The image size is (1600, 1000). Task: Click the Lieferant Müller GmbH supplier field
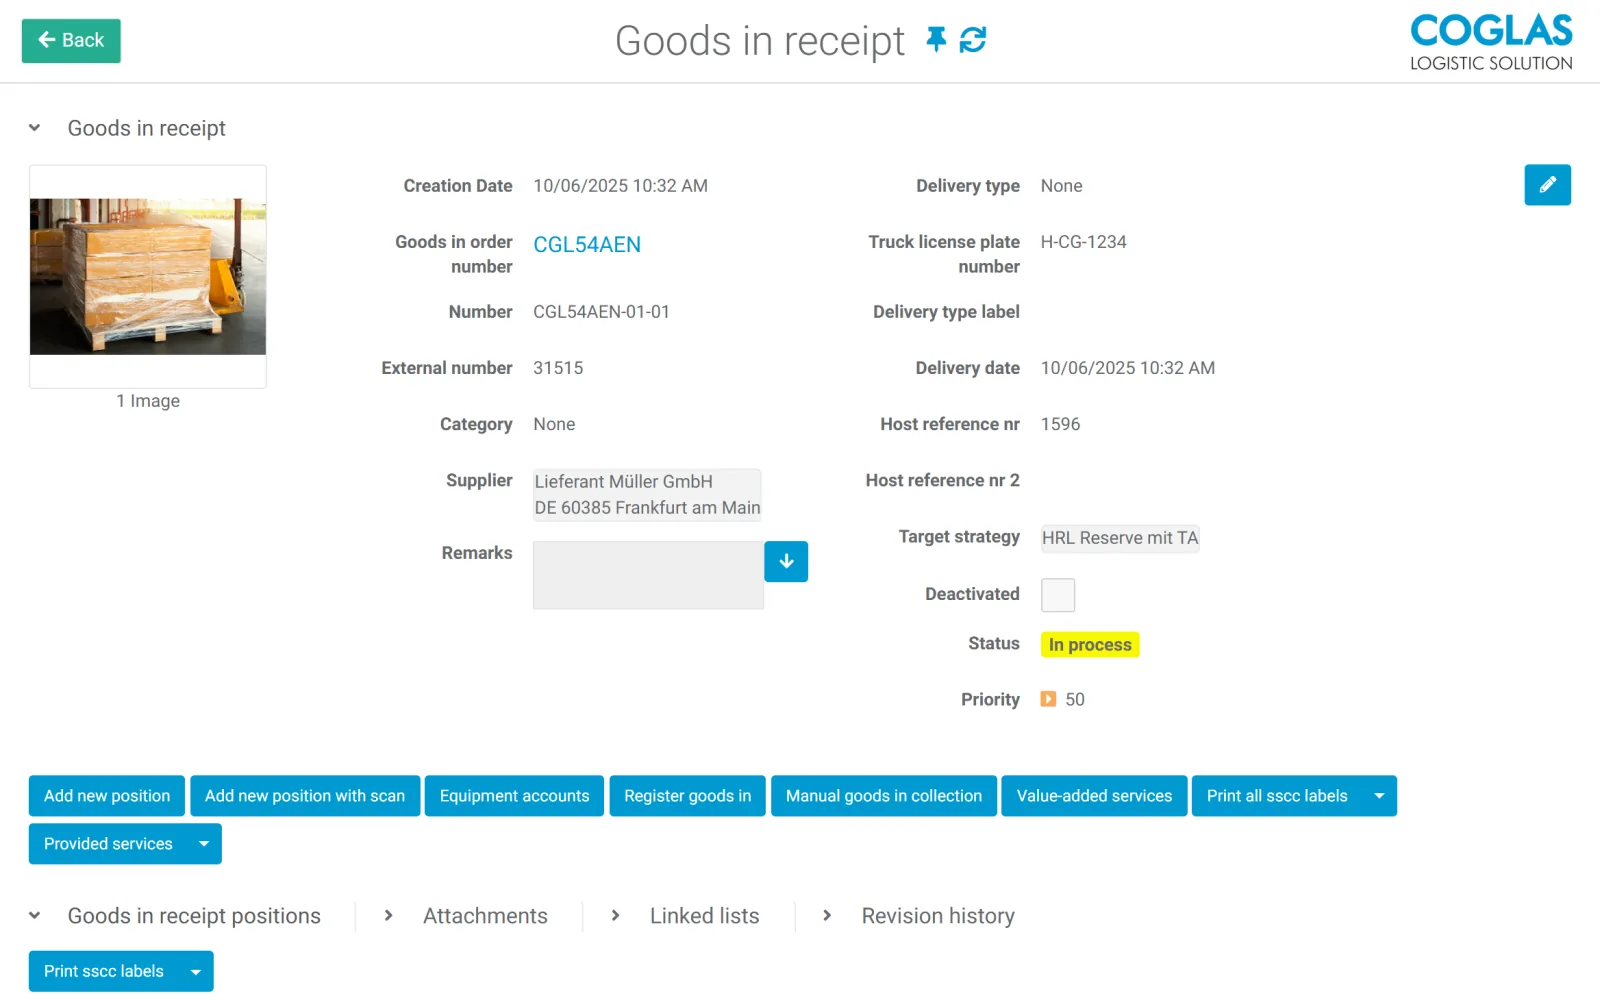click(x=647, y=495)
